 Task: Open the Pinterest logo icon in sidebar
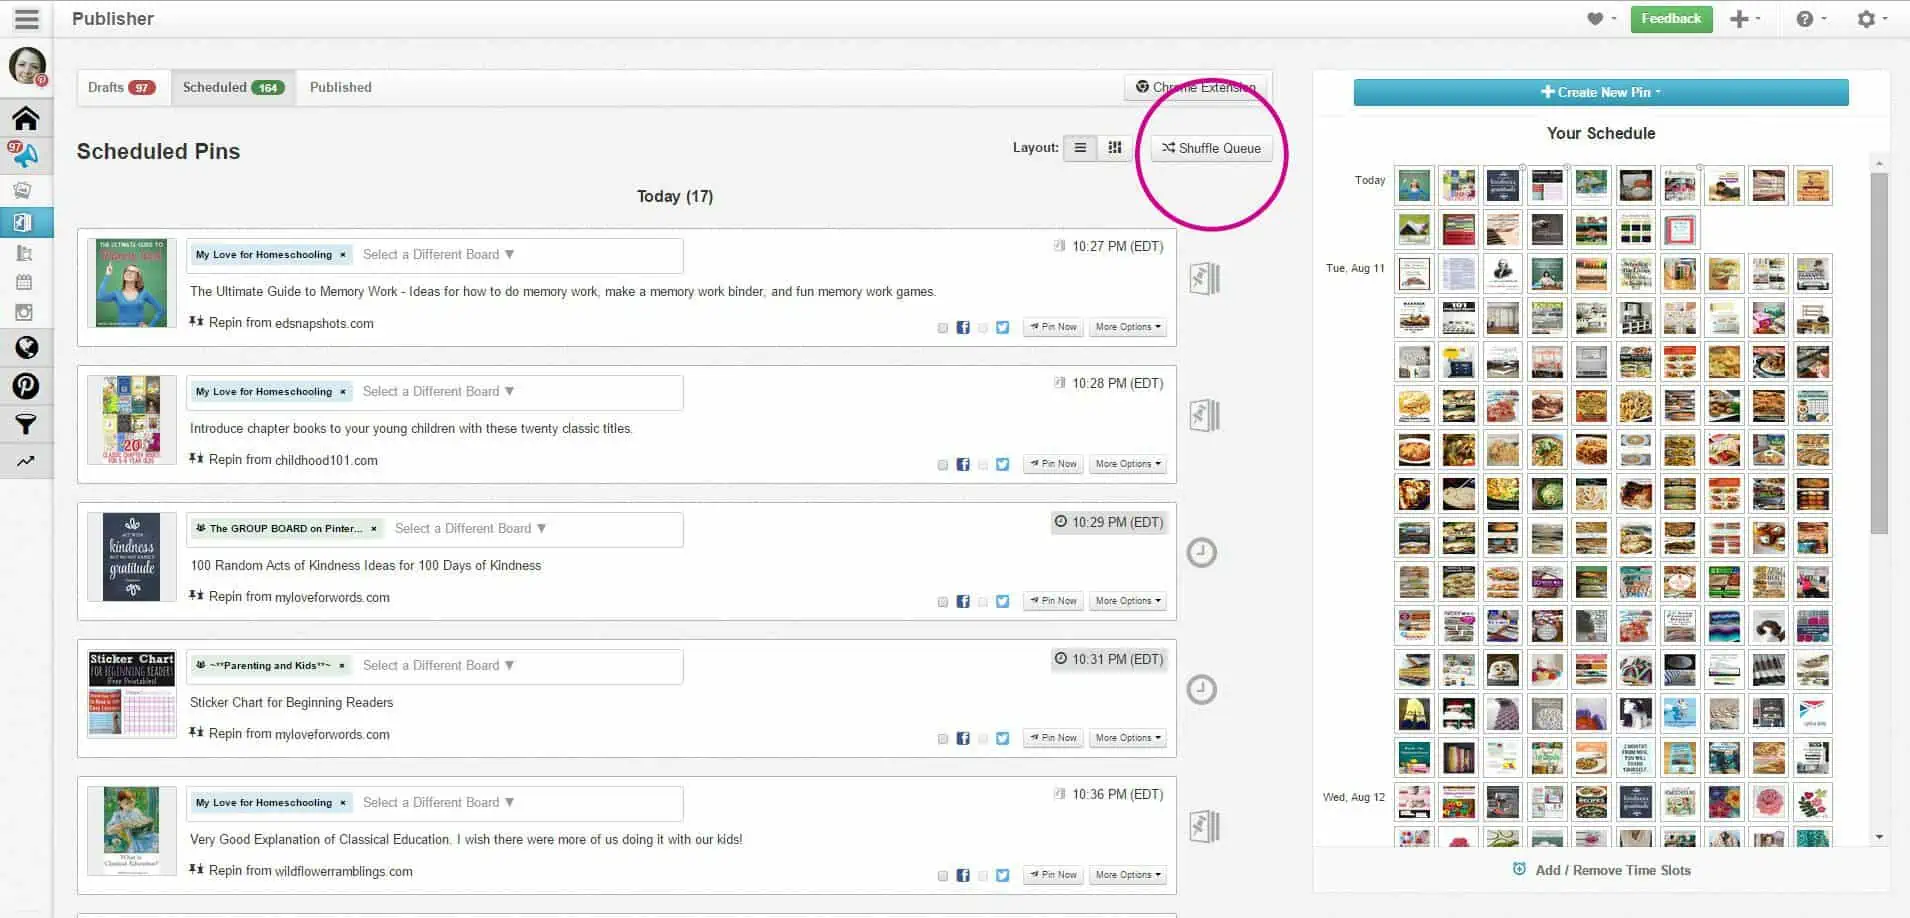click(x=26, y=386)
